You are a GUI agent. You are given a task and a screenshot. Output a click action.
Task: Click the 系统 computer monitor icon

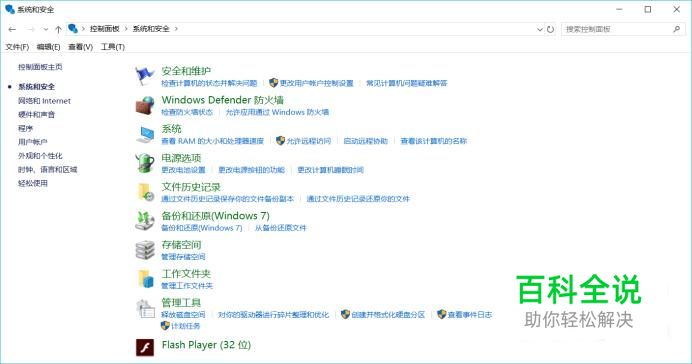click(x=145, y=134)
